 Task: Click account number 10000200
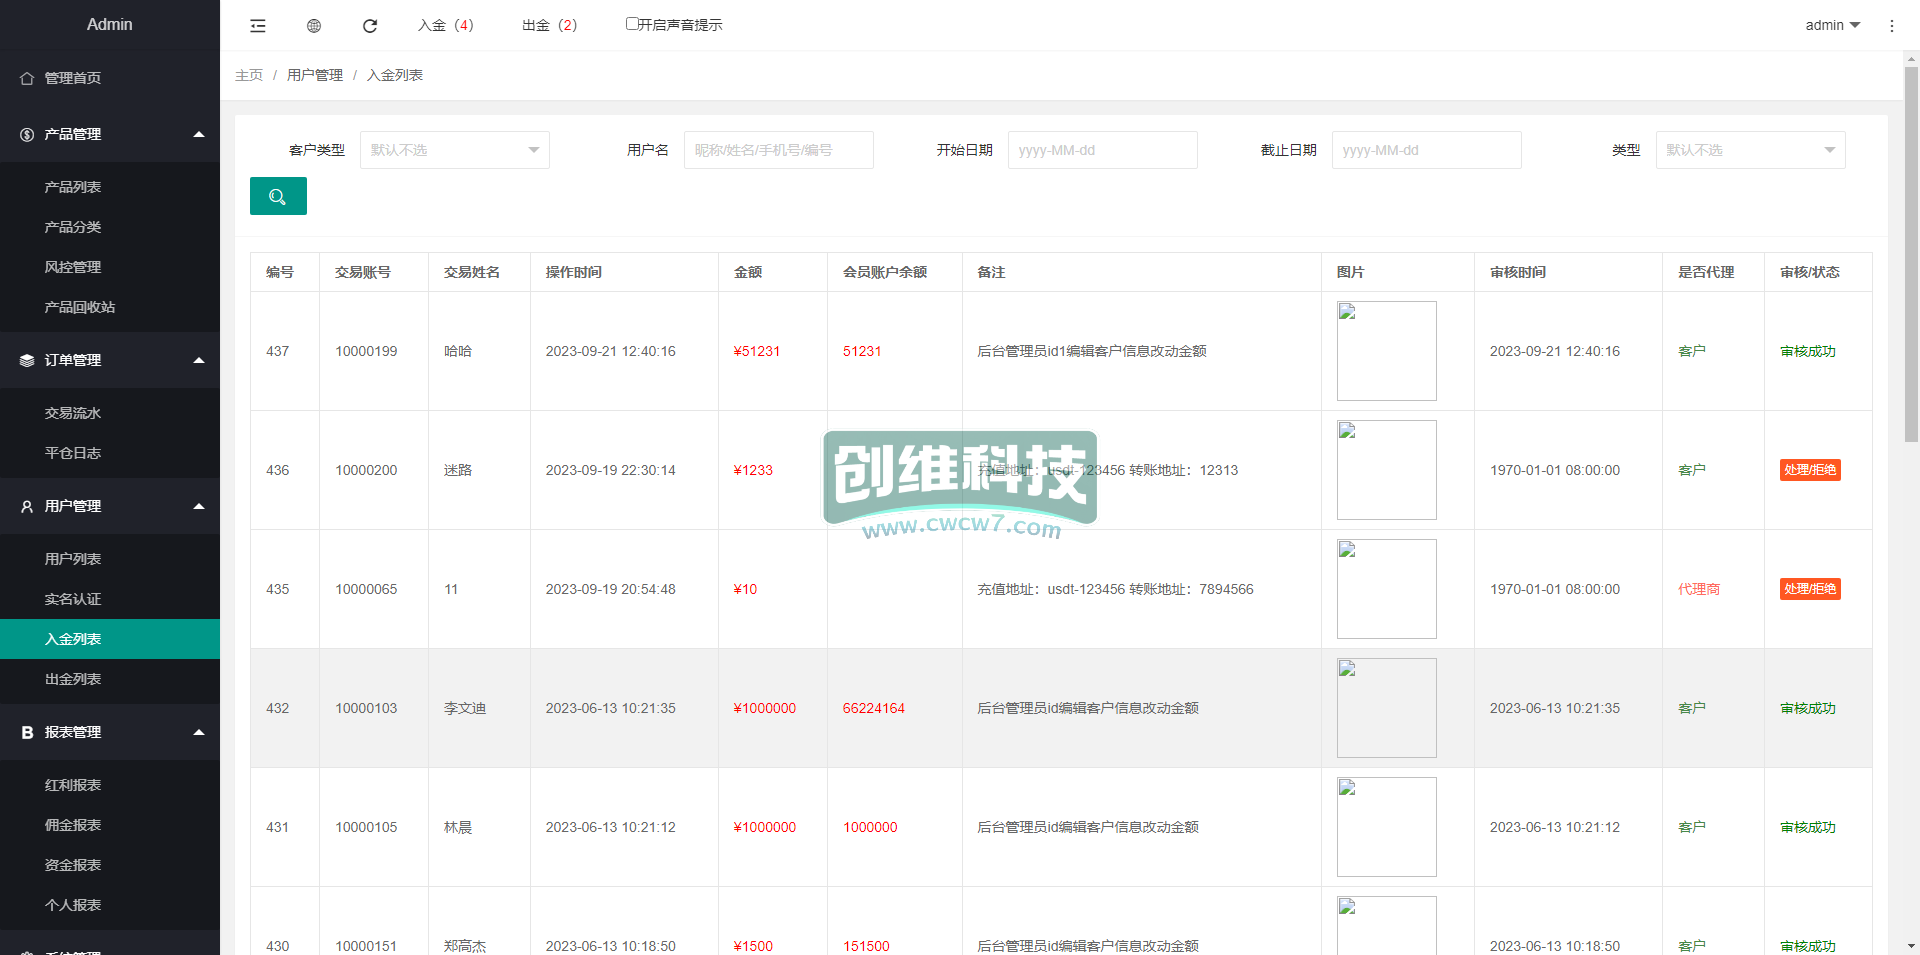[x=366, y=470]
